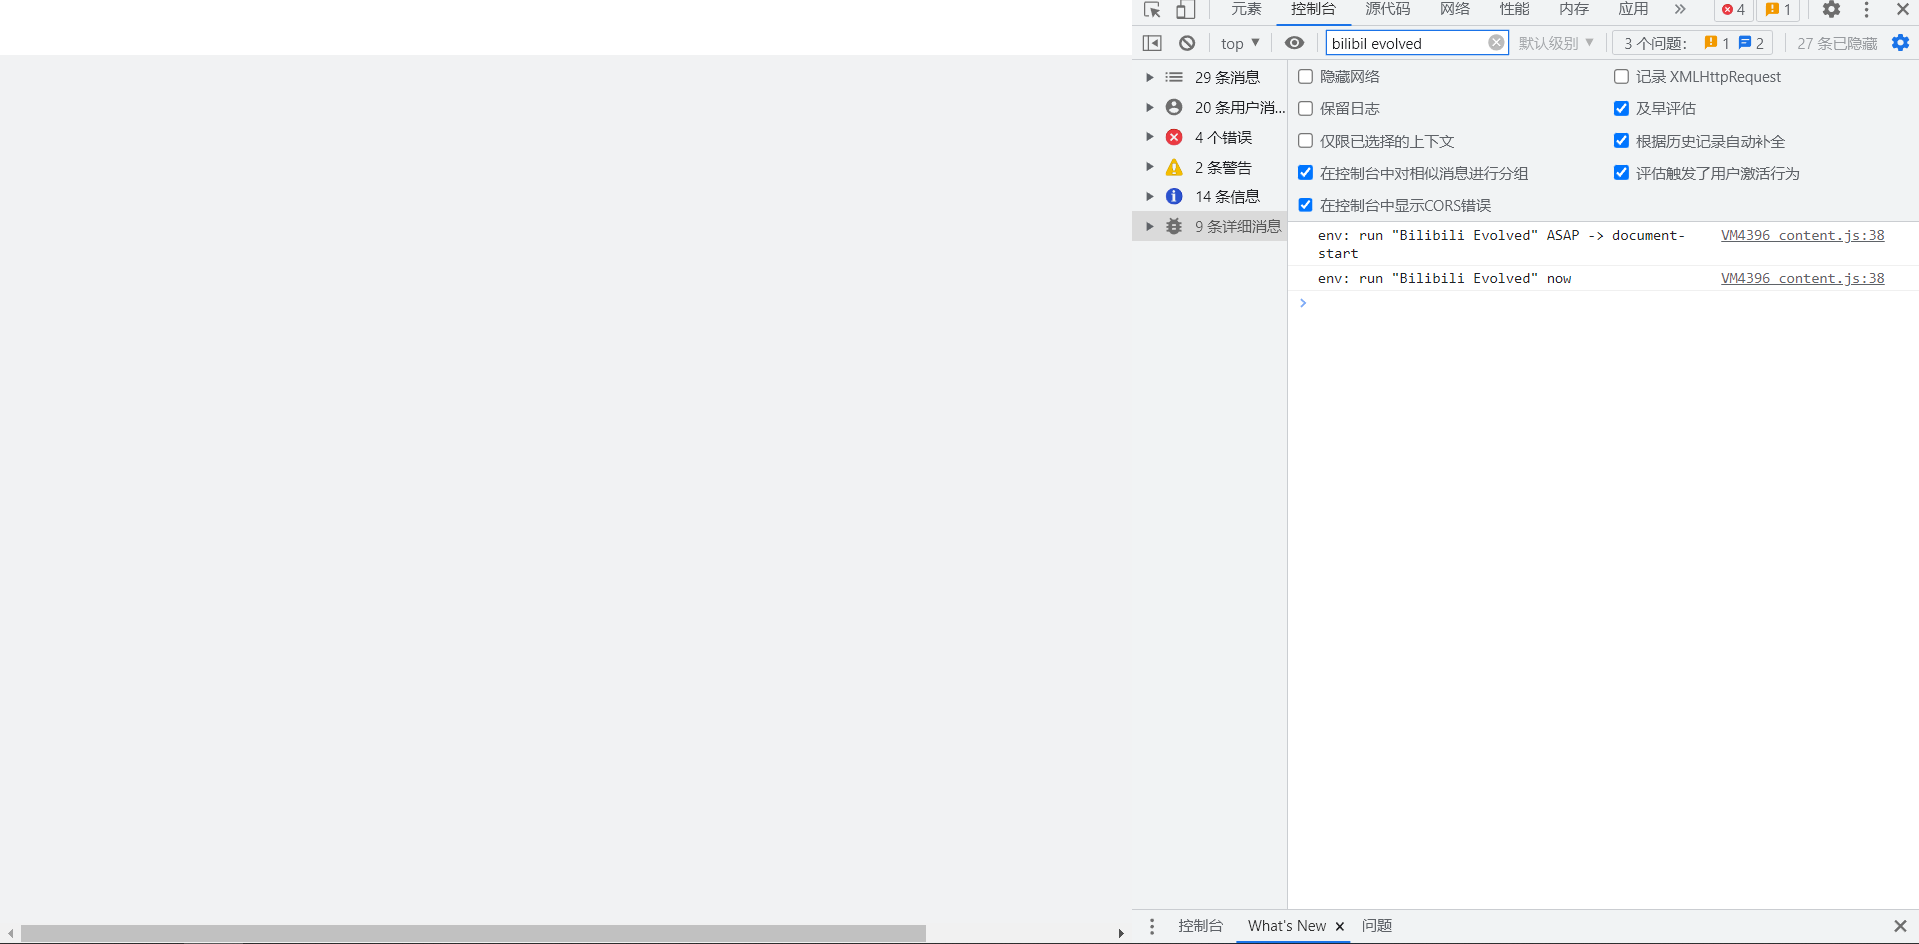Uncheck 根据历史记录自动补全 checkbox

coord(1621,141)
